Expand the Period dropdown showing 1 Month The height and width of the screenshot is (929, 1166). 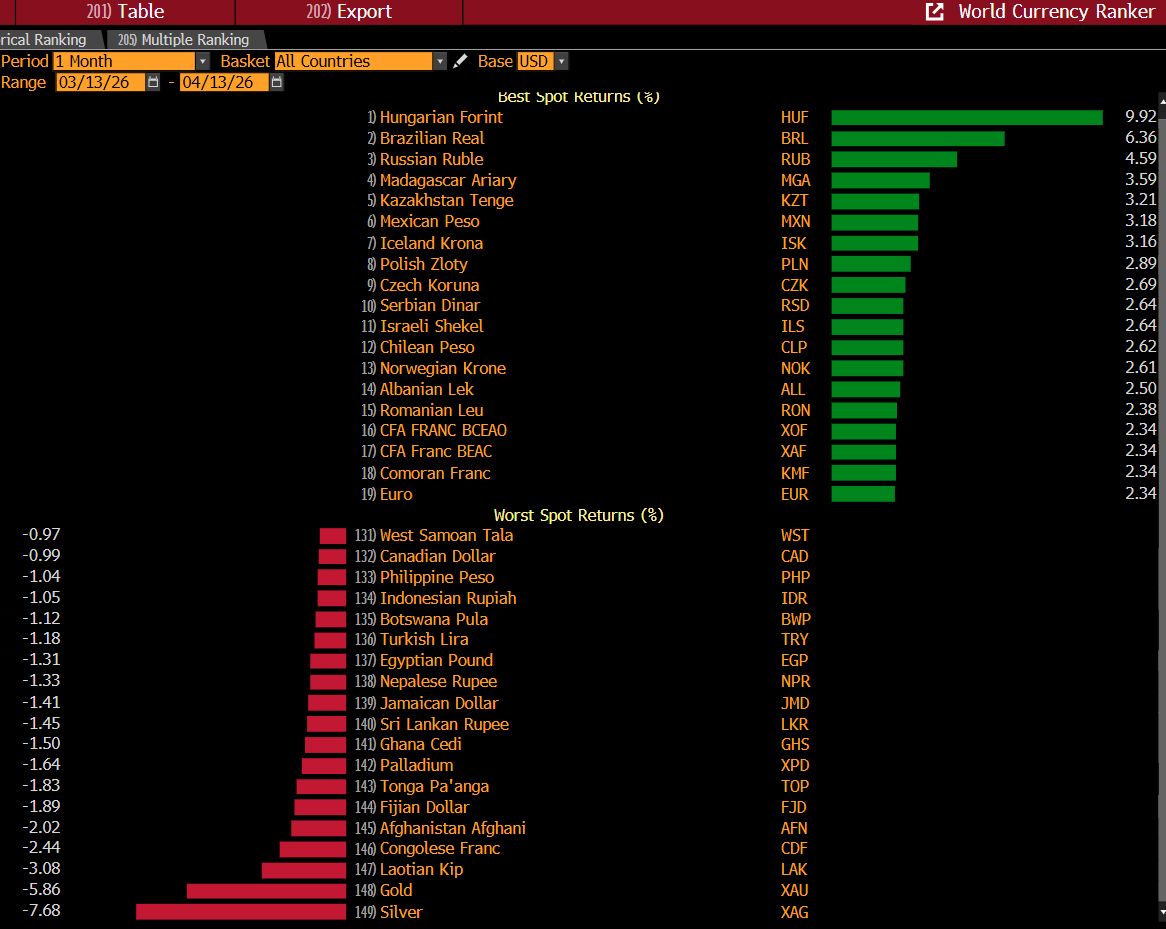pos(203,62)
